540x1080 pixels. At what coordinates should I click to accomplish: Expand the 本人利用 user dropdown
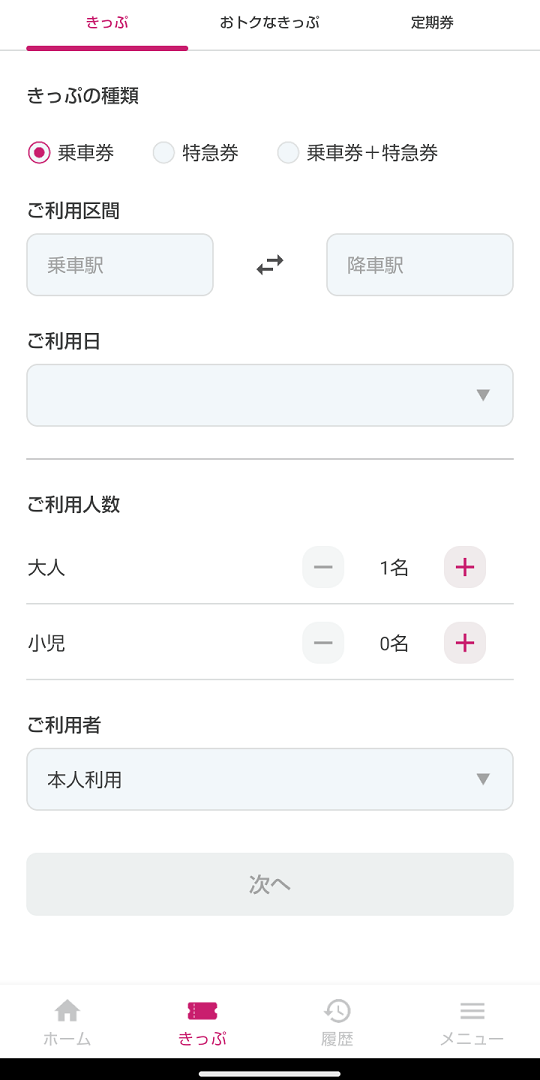[270, 780]
